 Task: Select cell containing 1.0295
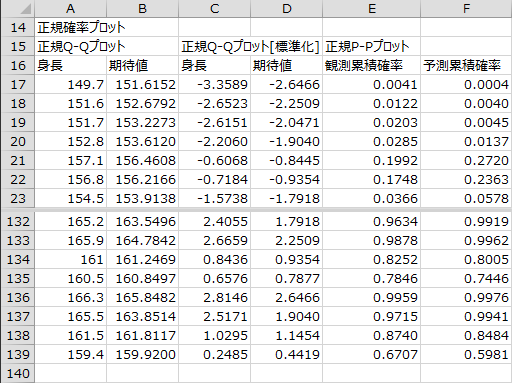tap(214, 335)
